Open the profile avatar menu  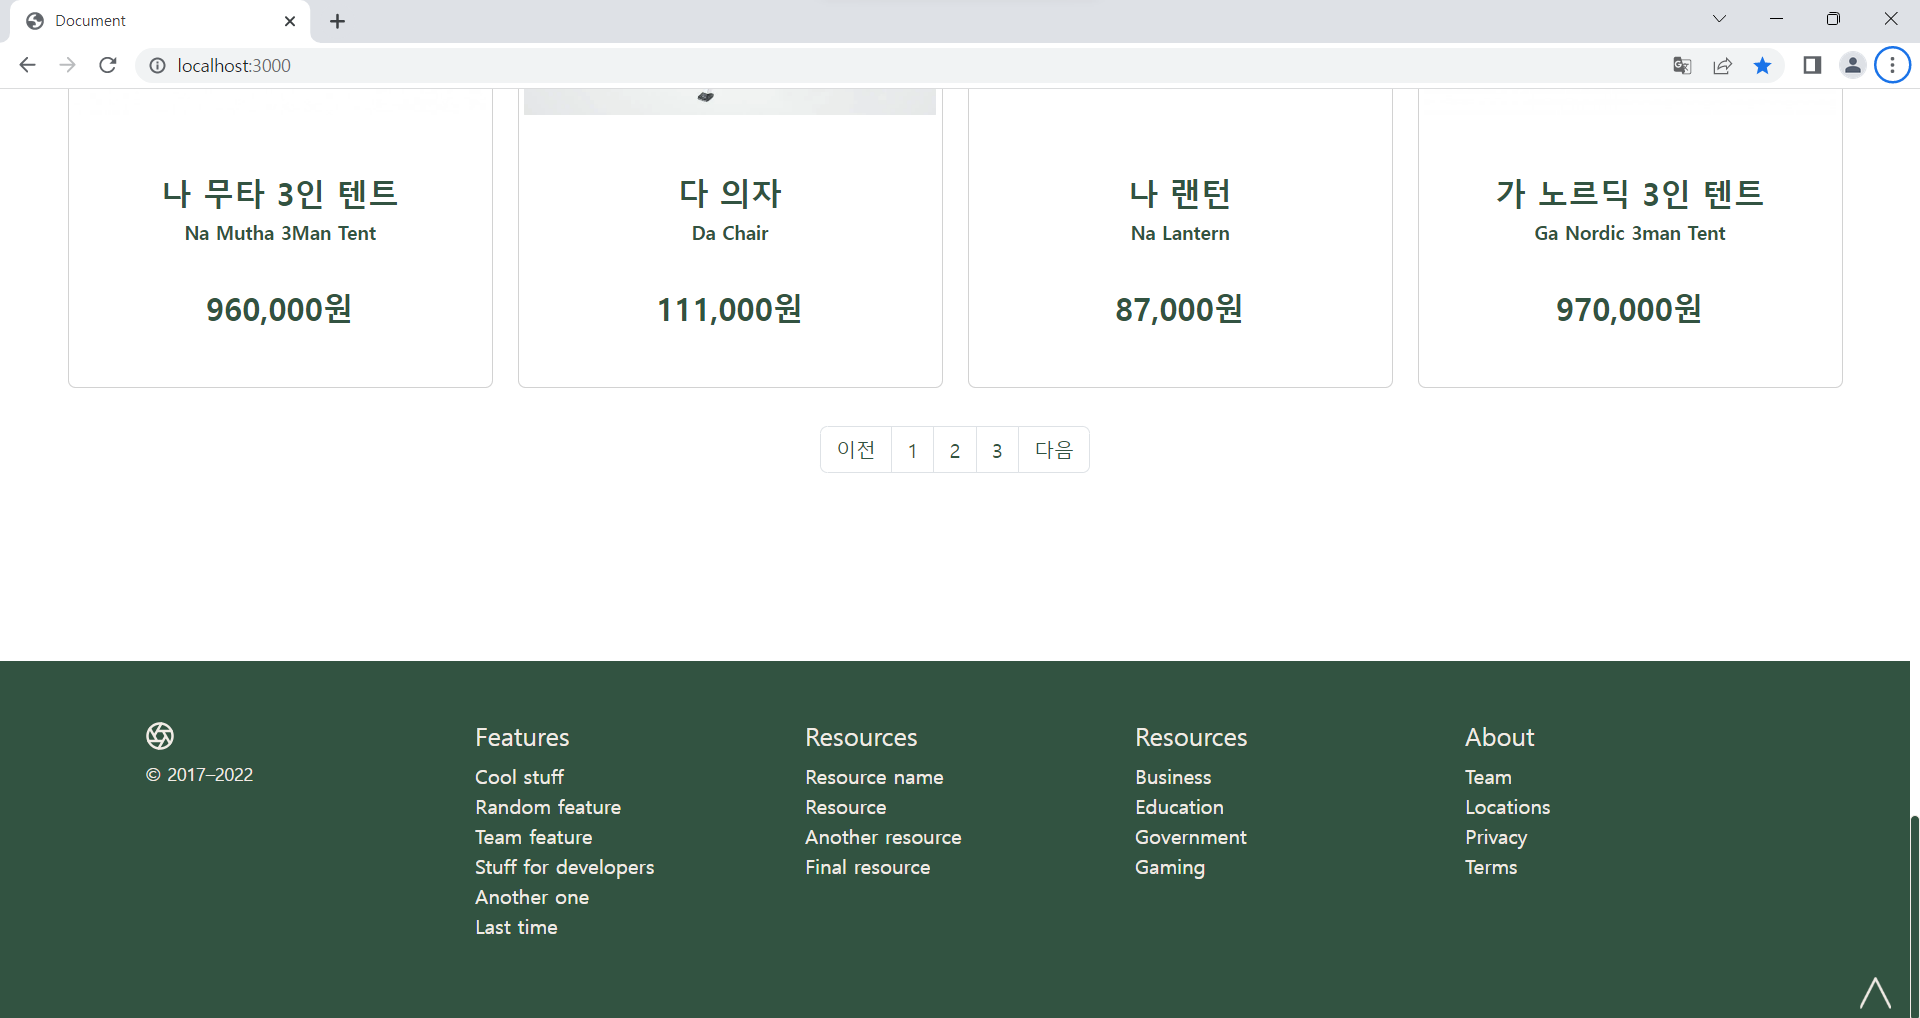tap(1852, 65)
